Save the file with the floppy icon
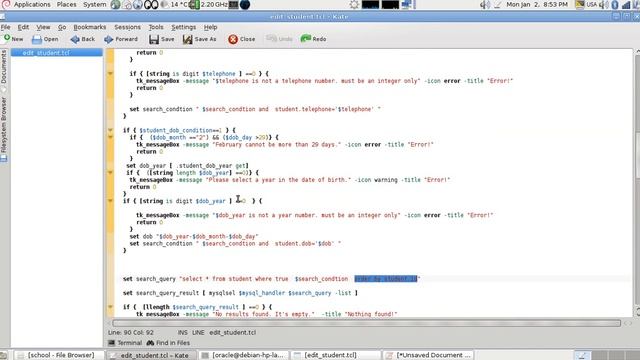 pos(162,39)
